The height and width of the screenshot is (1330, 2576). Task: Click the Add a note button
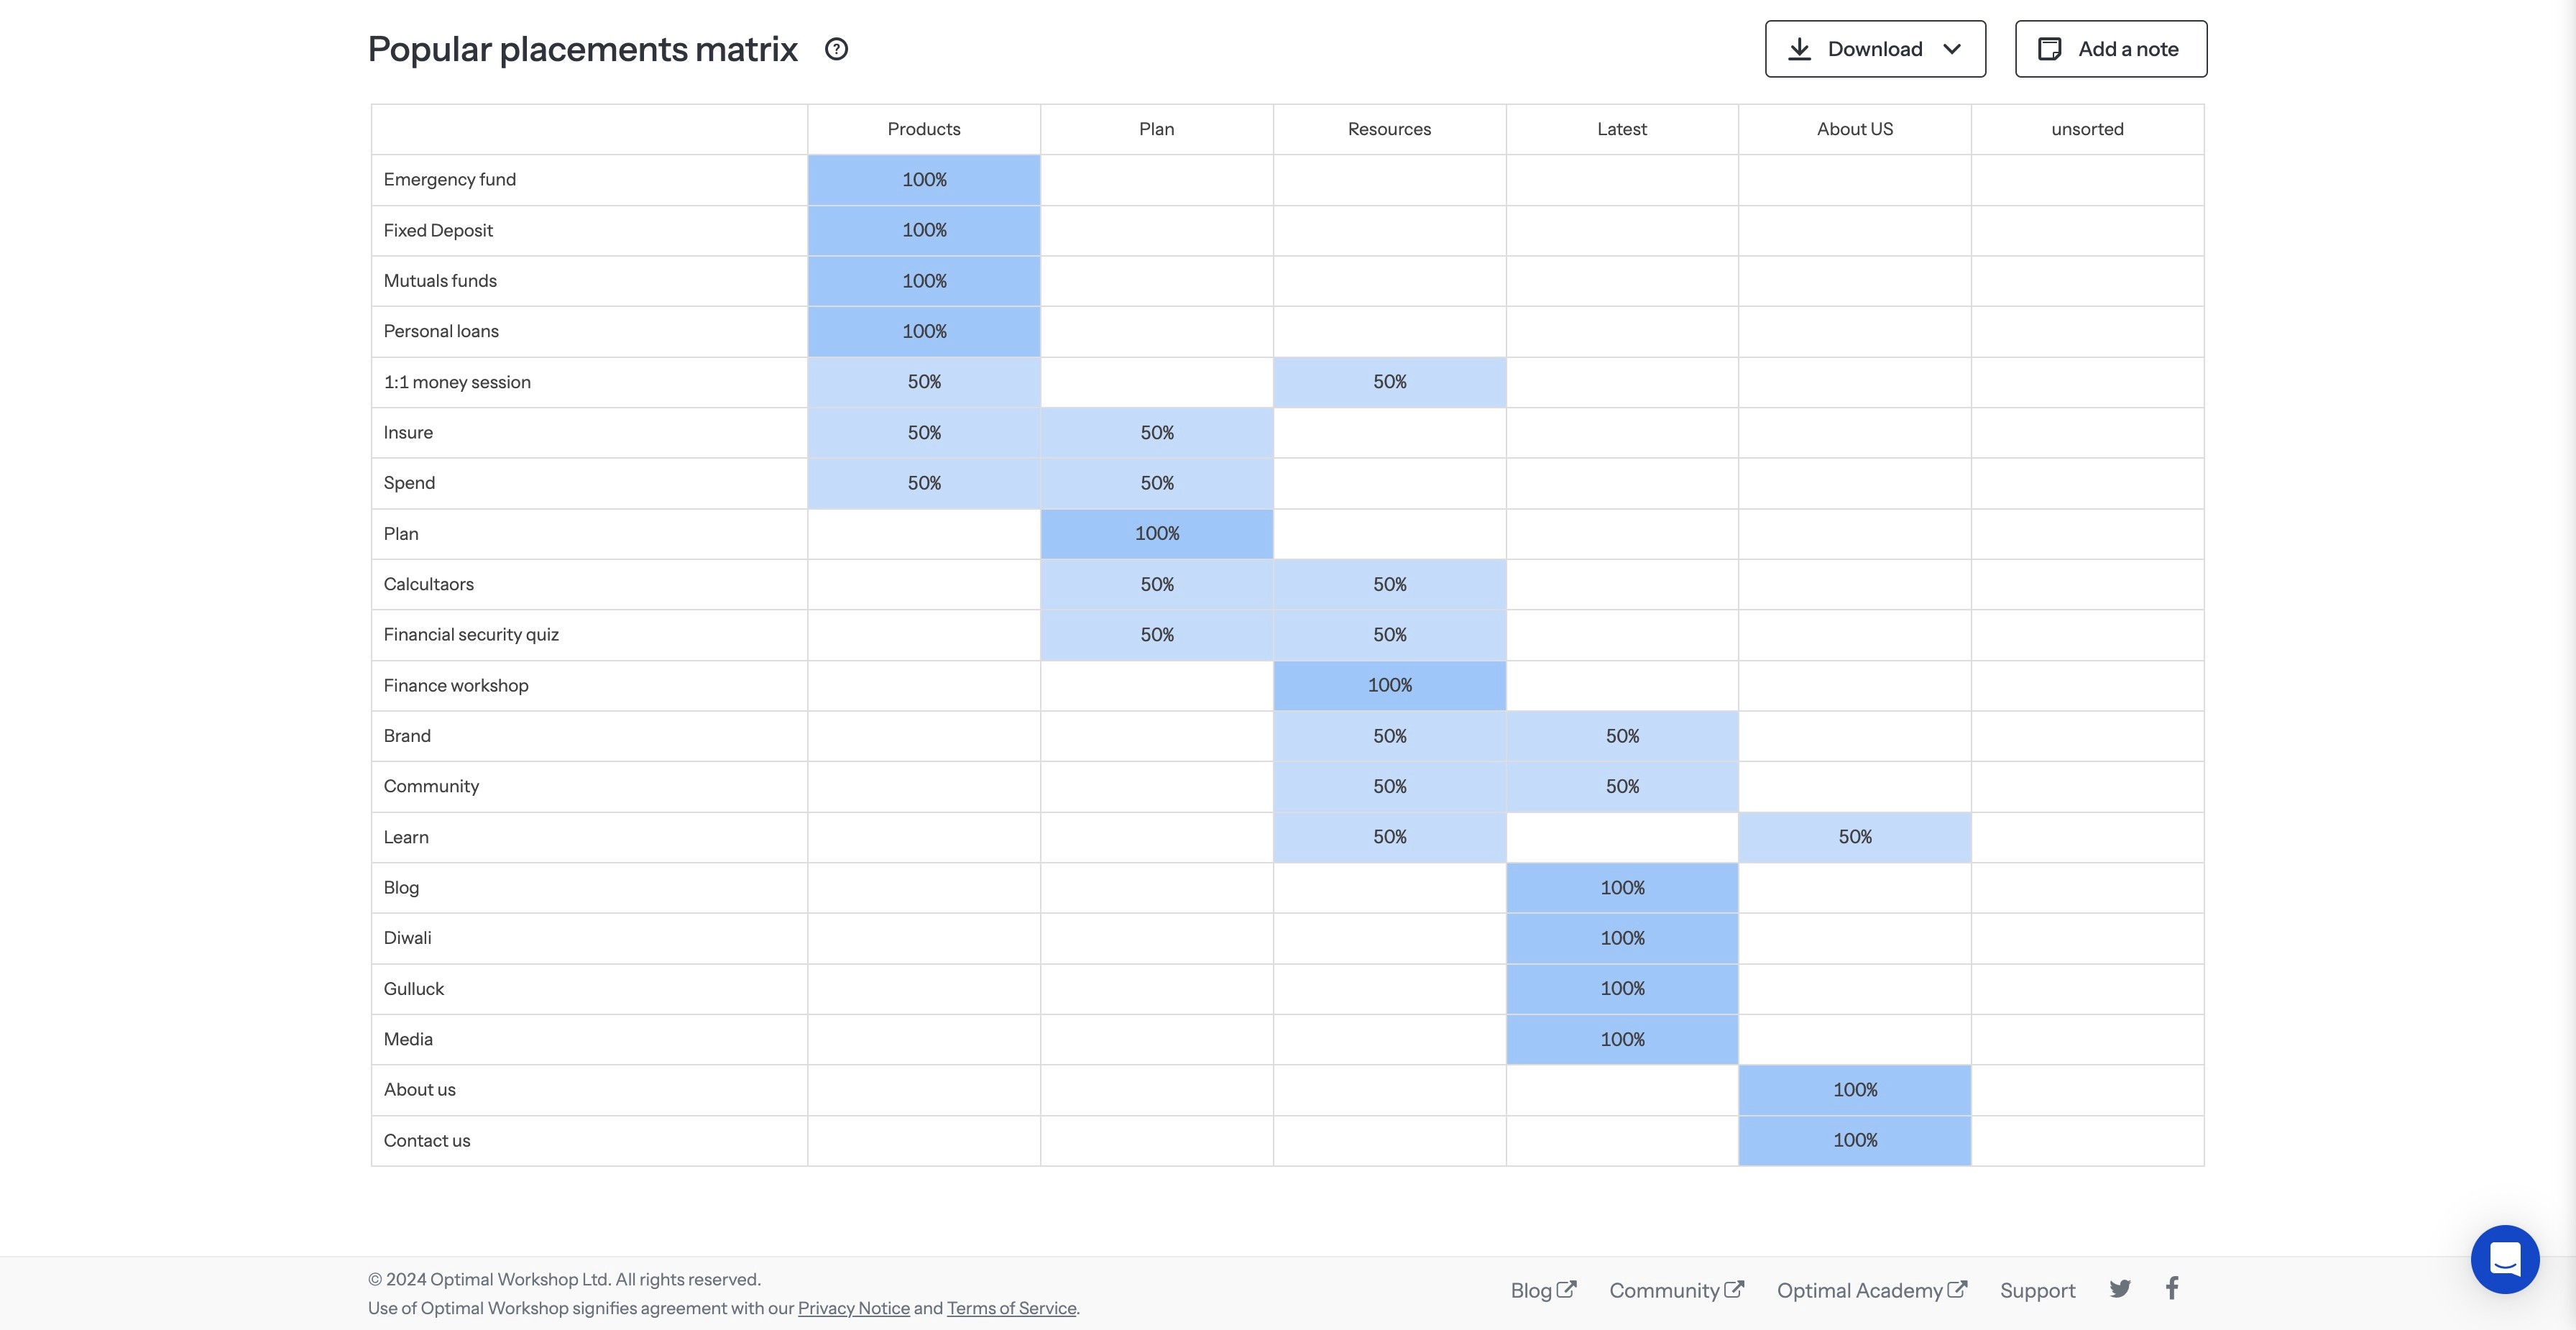coord(2110,49)
